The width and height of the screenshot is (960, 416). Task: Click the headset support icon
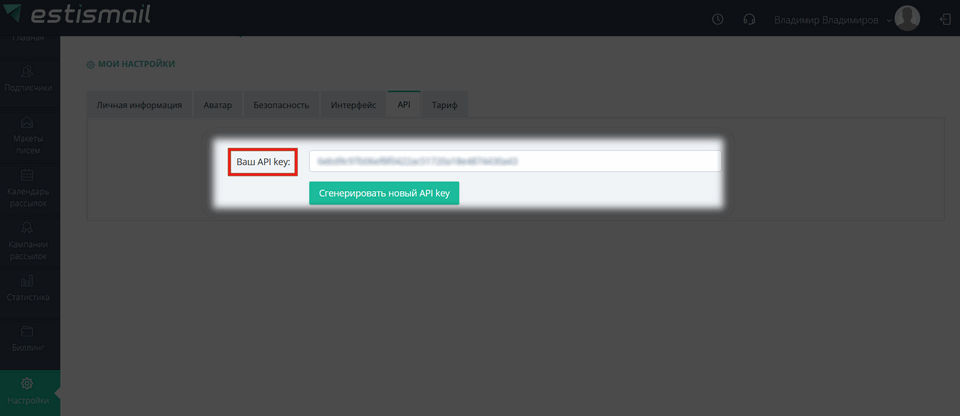(748, 19)
